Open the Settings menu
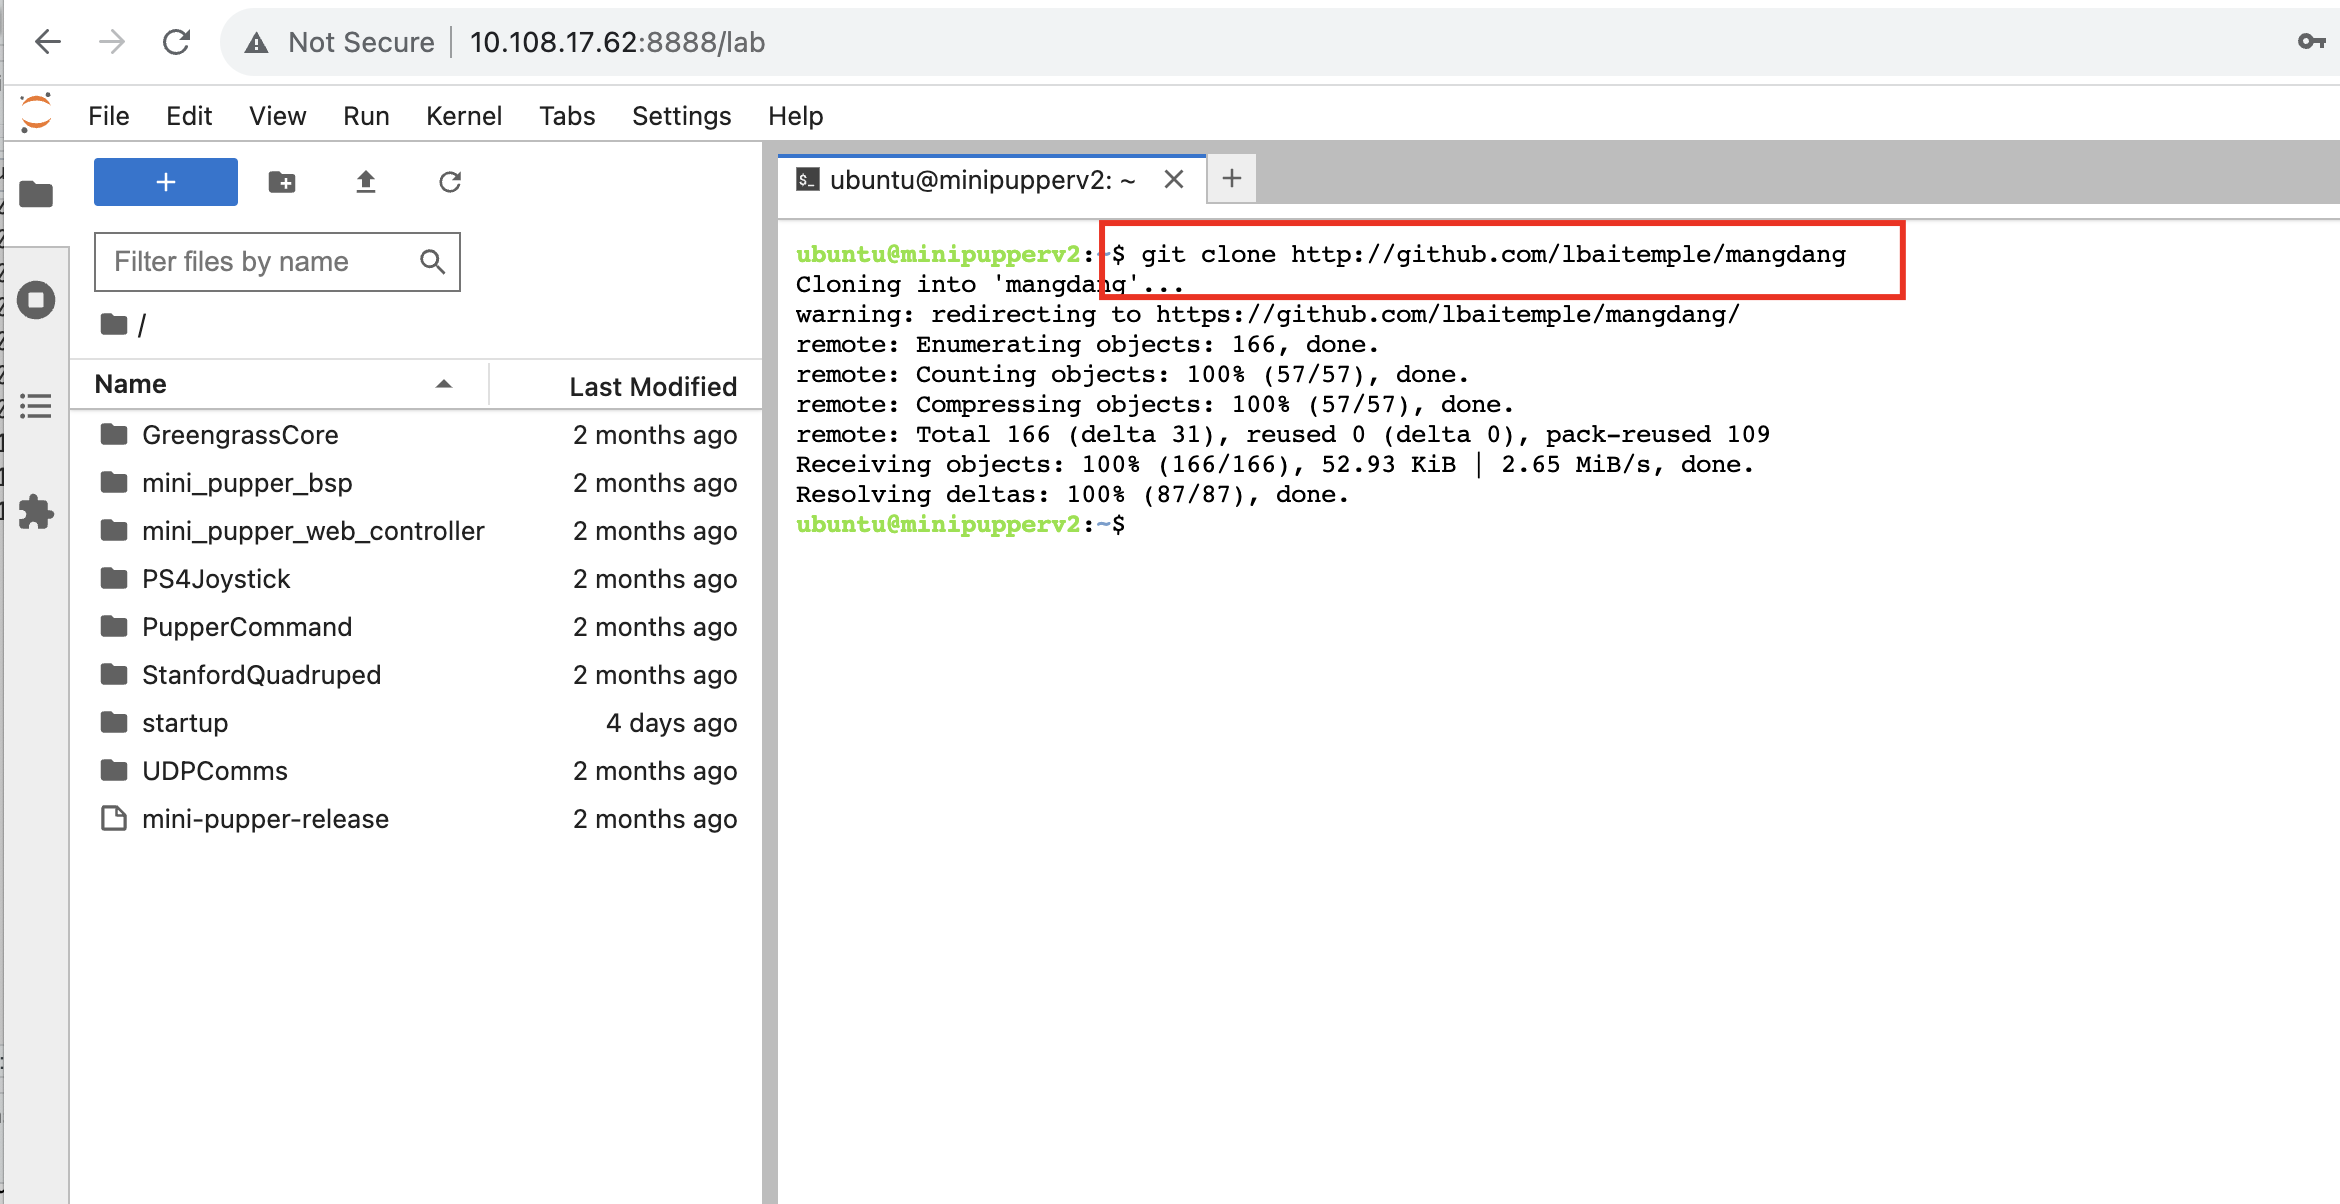Image resolution: width=2340 pixels, height=1204 pixels. pyautogui.click(x=681, y=116)
